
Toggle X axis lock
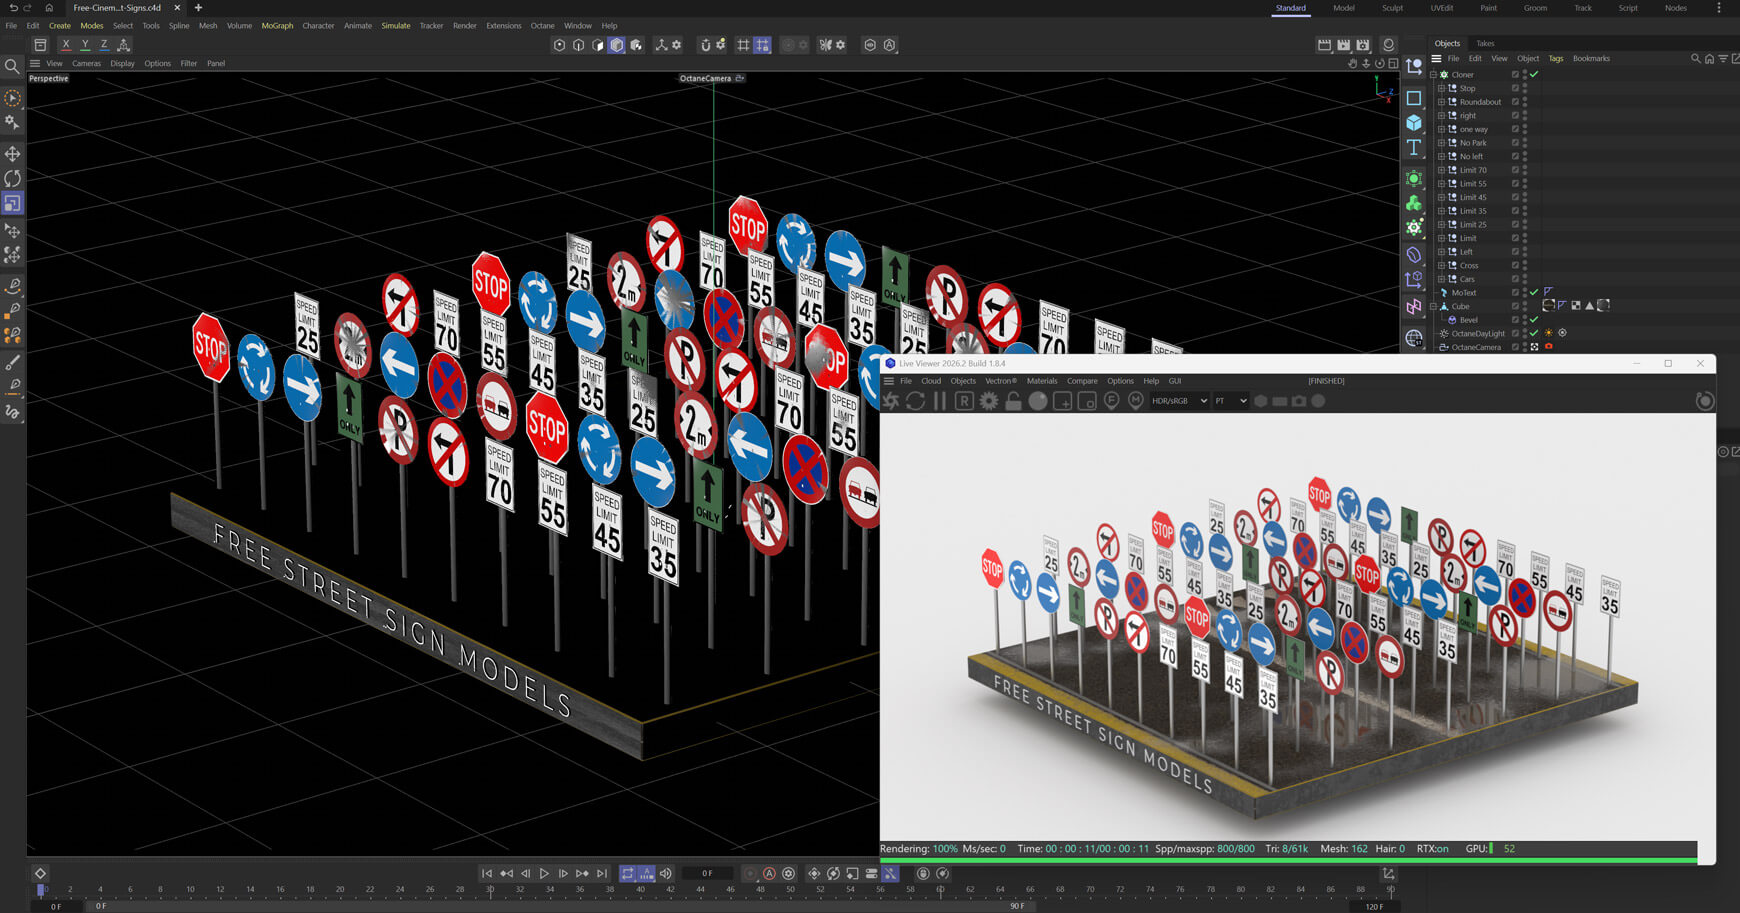point(66,45)
